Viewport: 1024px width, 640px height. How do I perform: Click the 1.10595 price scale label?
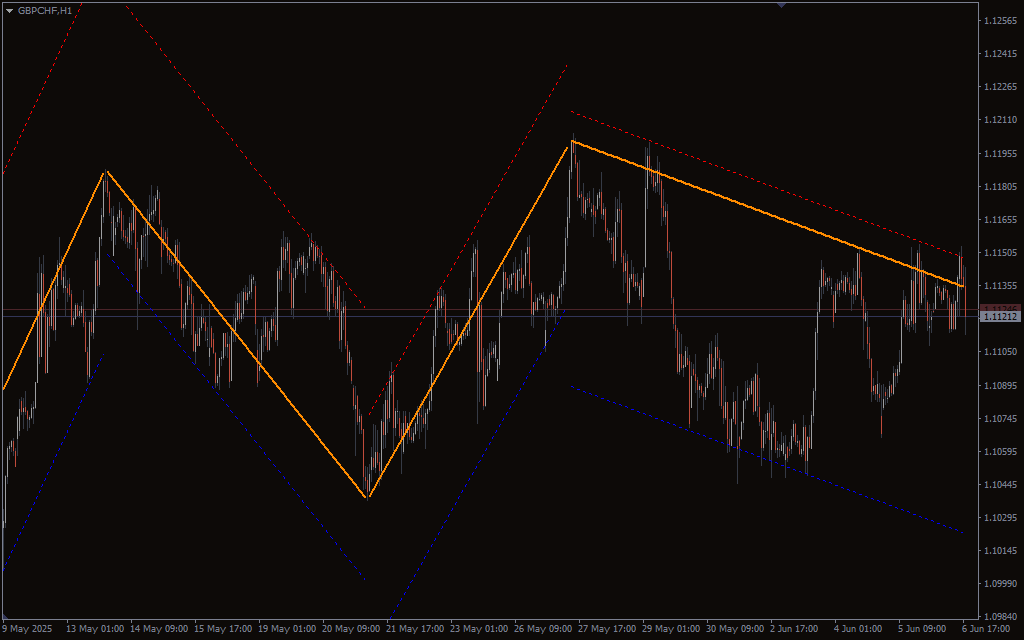pyautogui.click(x=1000, y=451)
